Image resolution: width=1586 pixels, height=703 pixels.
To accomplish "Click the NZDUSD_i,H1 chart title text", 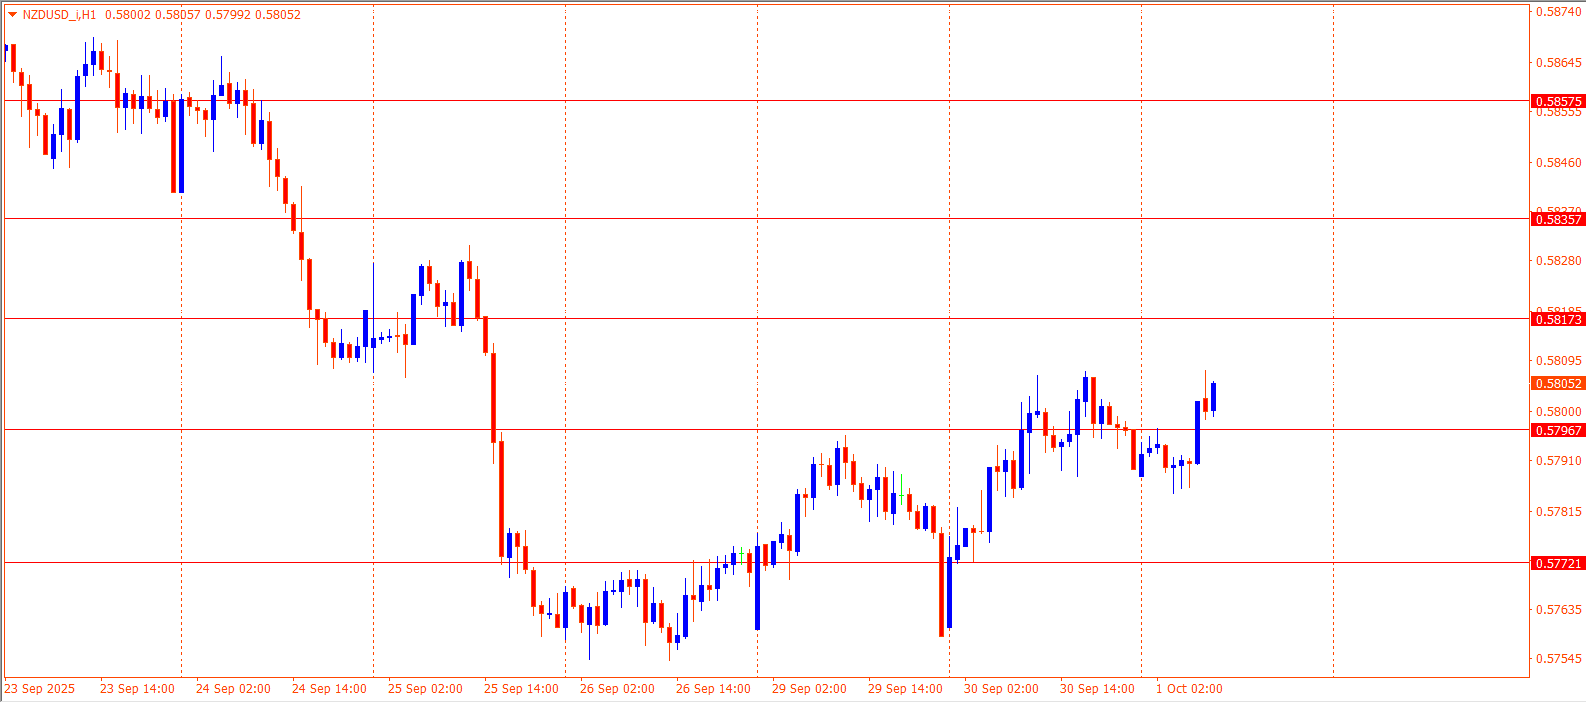I will (59, 15).
